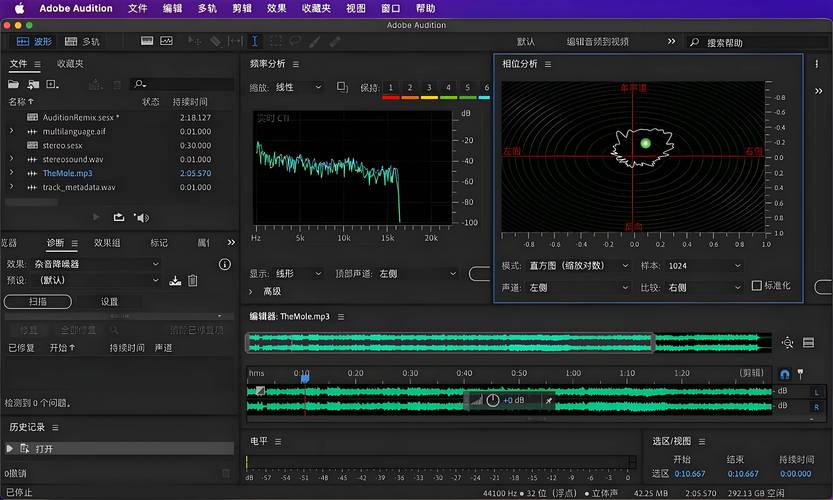Show the spectral frequency display
This screenshot has width=833, height=500.
[146, 42]
